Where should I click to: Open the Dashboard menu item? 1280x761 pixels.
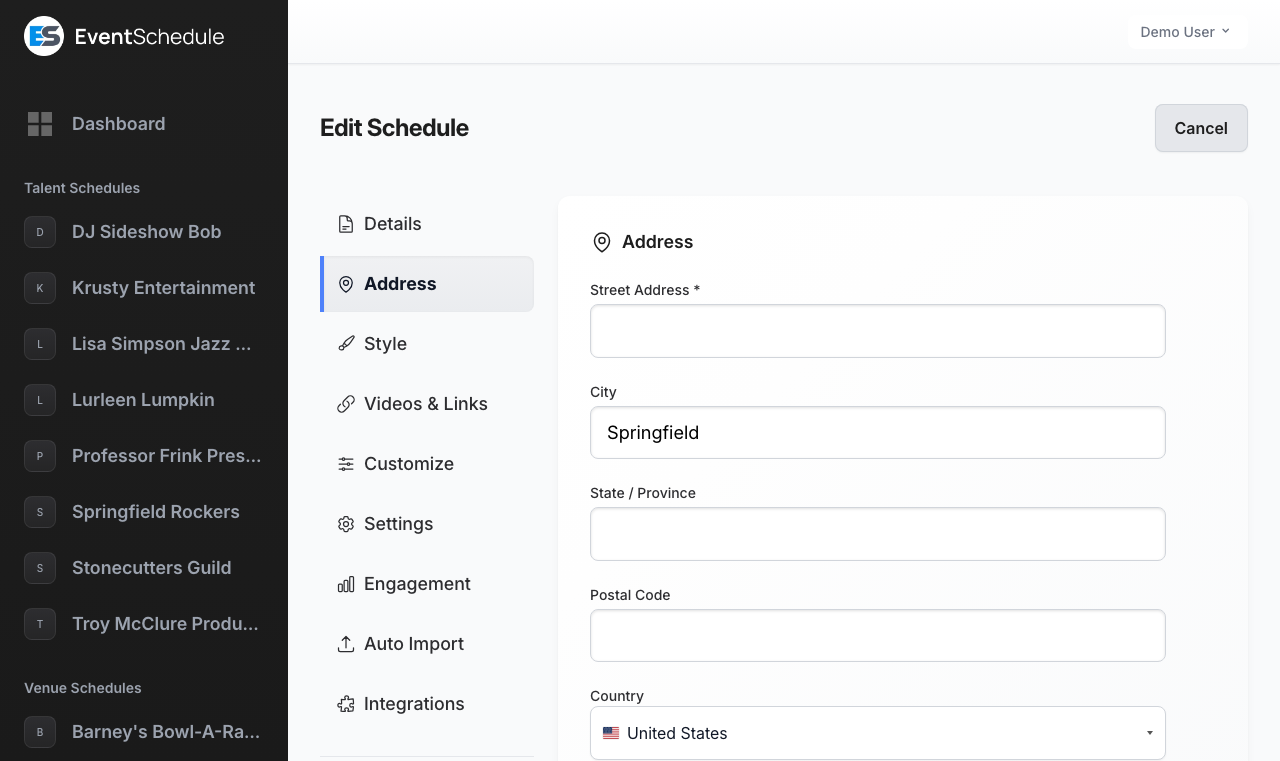click(x=118, y=124)
